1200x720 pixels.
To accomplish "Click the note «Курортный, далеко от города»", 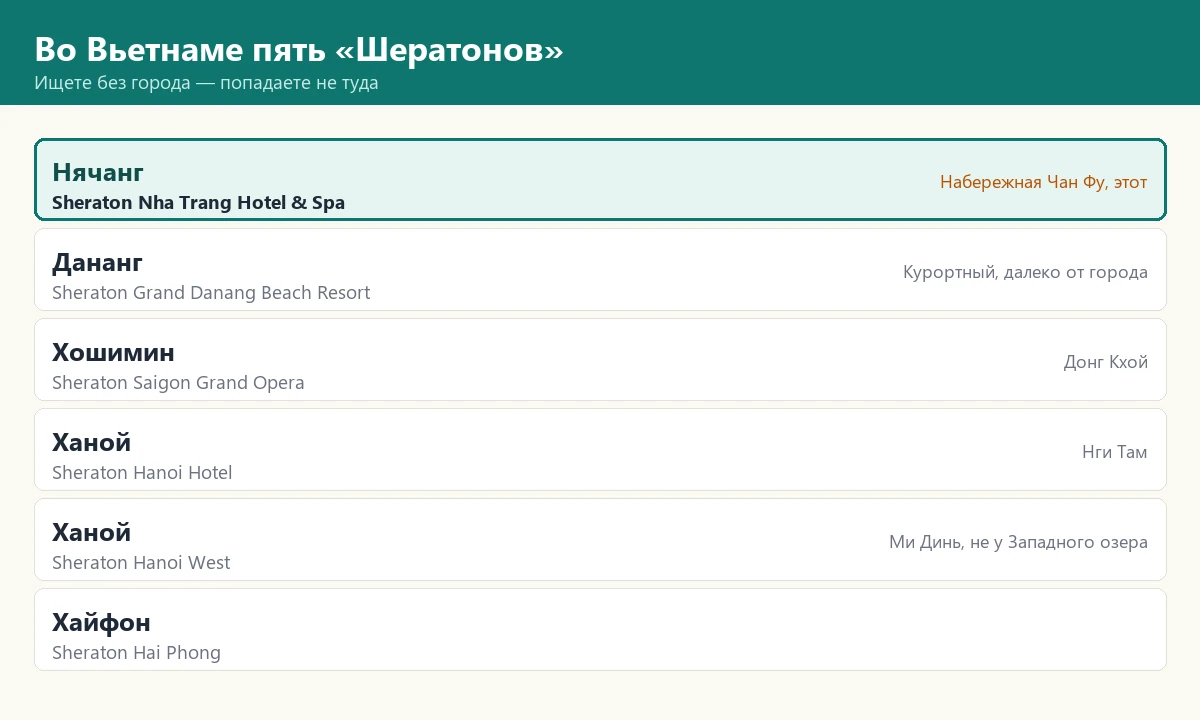I will click(1025, 272).
